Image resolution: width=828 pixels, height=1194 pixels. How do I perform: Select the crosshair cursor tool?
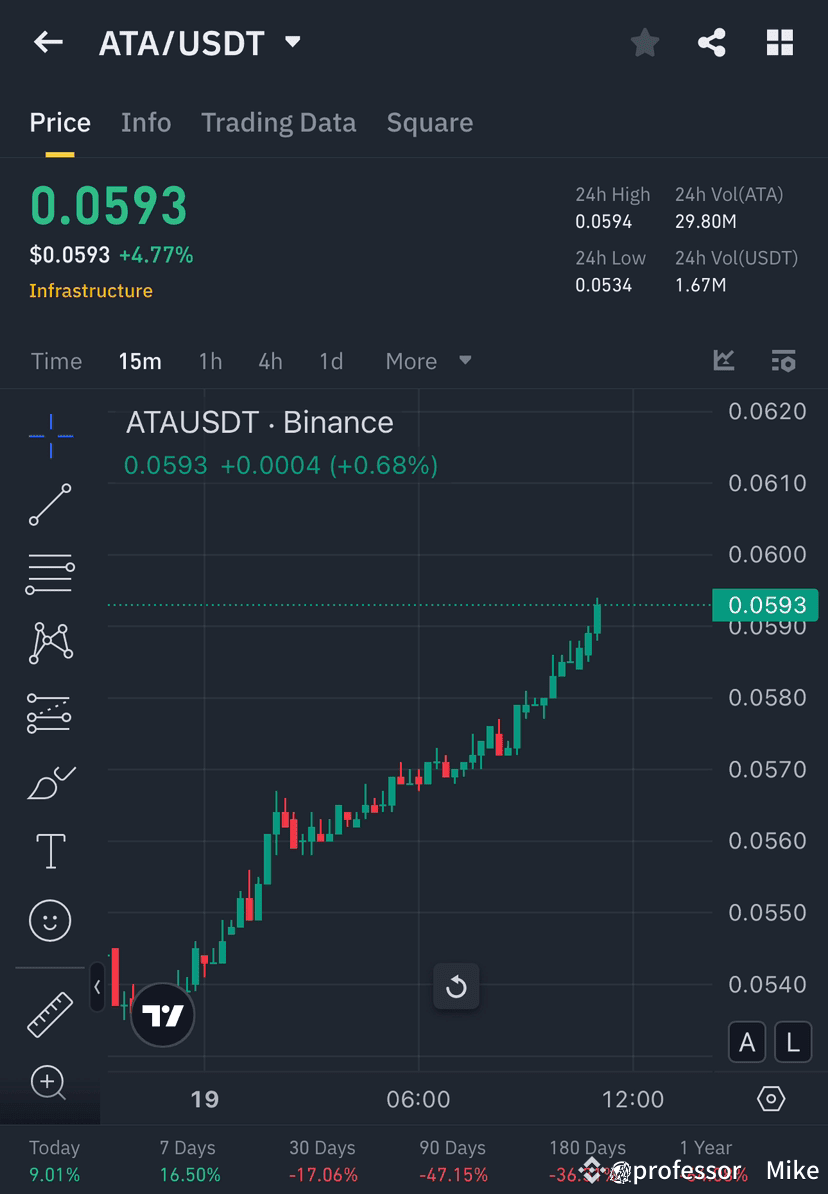[x=50, y=436]
